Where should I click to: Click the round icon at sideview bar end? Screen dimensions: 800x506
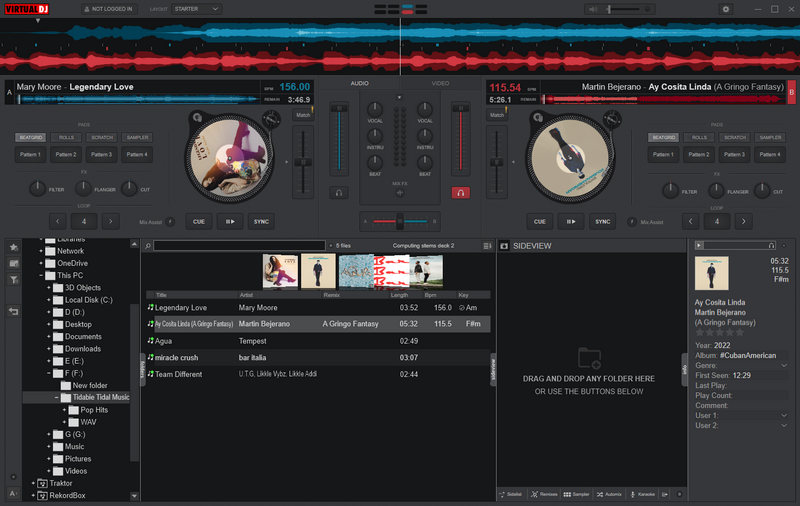[679, 494]
